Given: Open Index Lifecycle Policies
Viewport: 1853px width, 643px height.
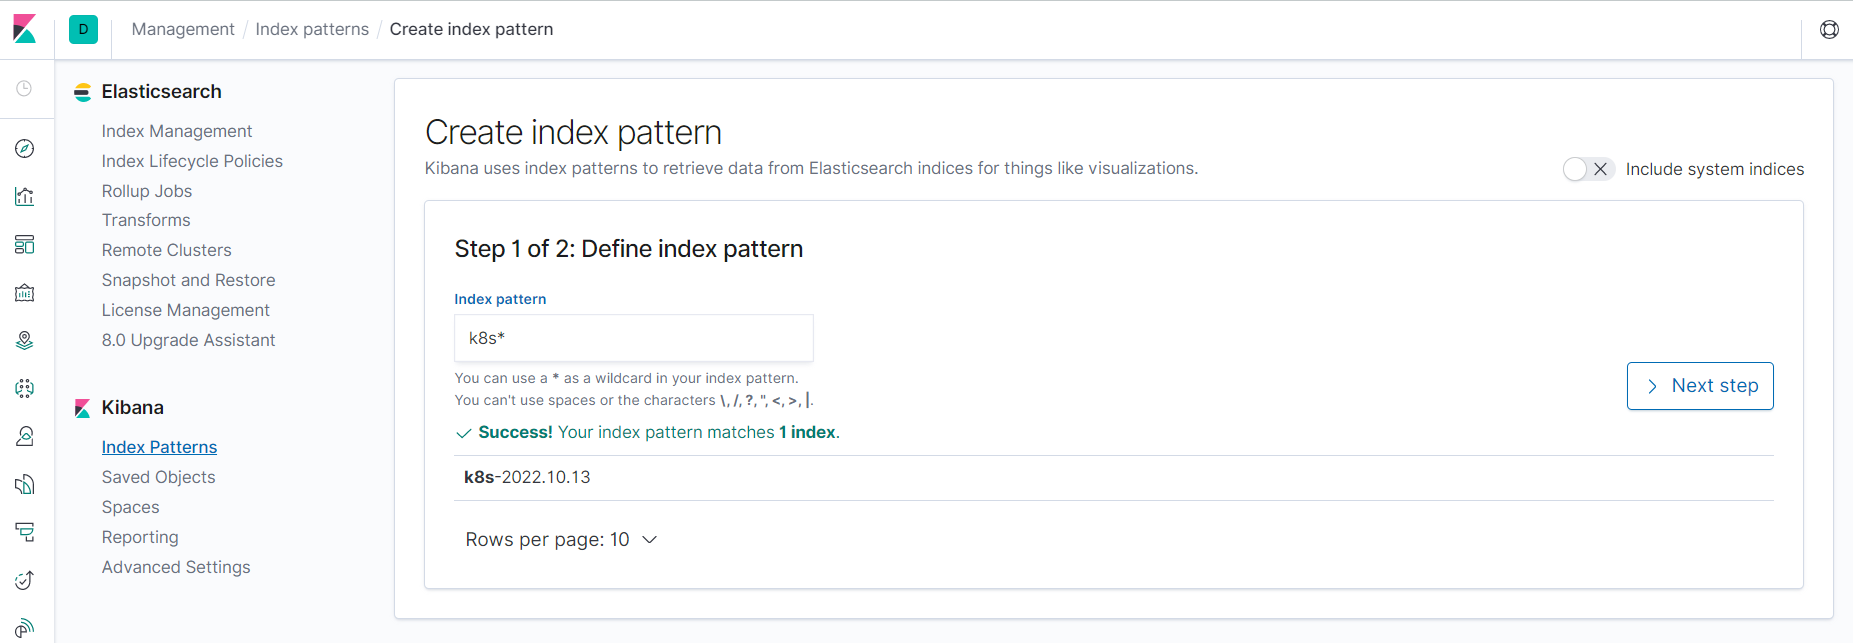Looking at the screenshot, I should [x=192, y=161].
